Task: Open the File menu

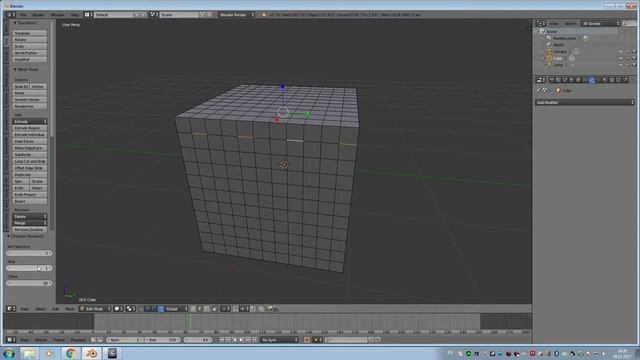Action: (23, 15)
